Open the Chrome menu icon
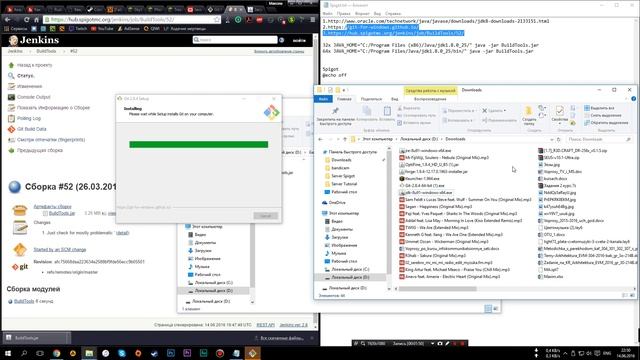The height and width of the screenshot is (360, 640). [x=313, y=19]
